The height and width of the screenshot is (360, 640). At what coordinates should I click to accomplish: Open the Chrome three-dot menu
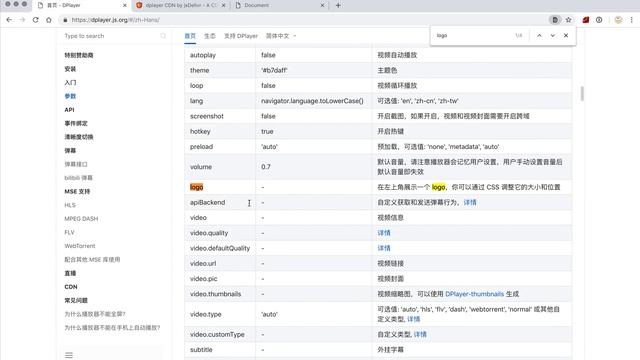[631, 20]
